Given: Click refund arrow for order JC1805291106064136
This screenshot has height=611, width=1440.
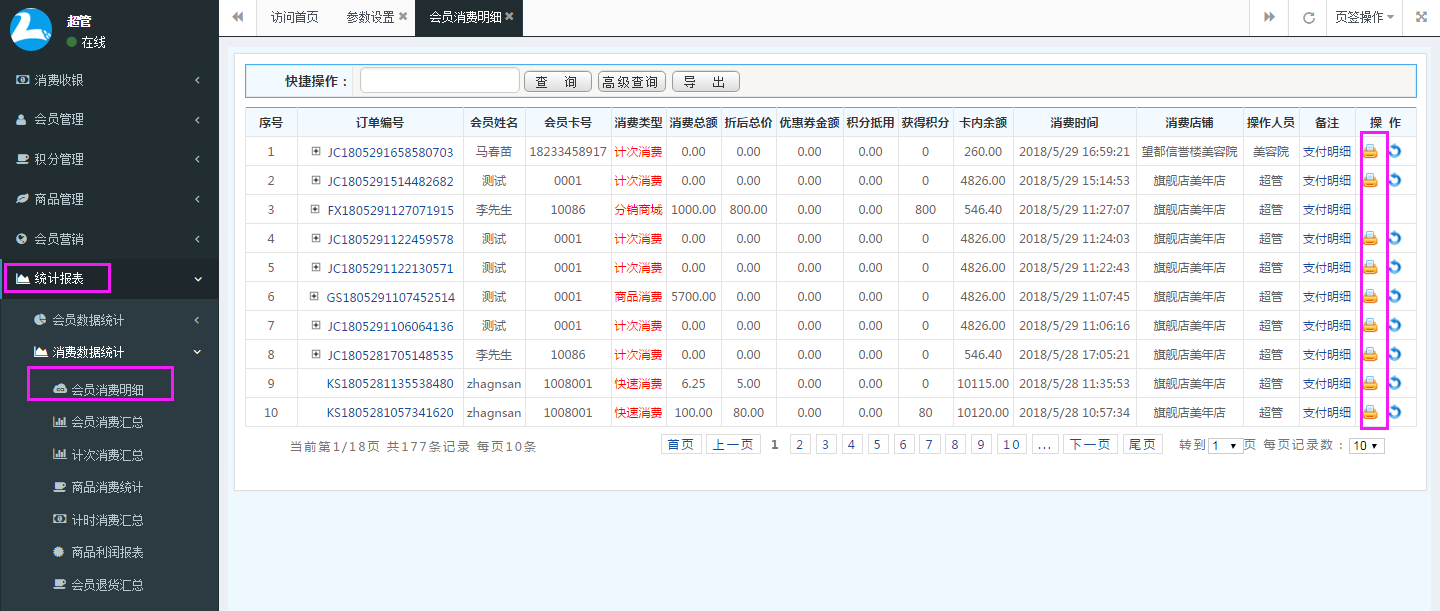Looking at the screenshot, I should (1395, 326).
